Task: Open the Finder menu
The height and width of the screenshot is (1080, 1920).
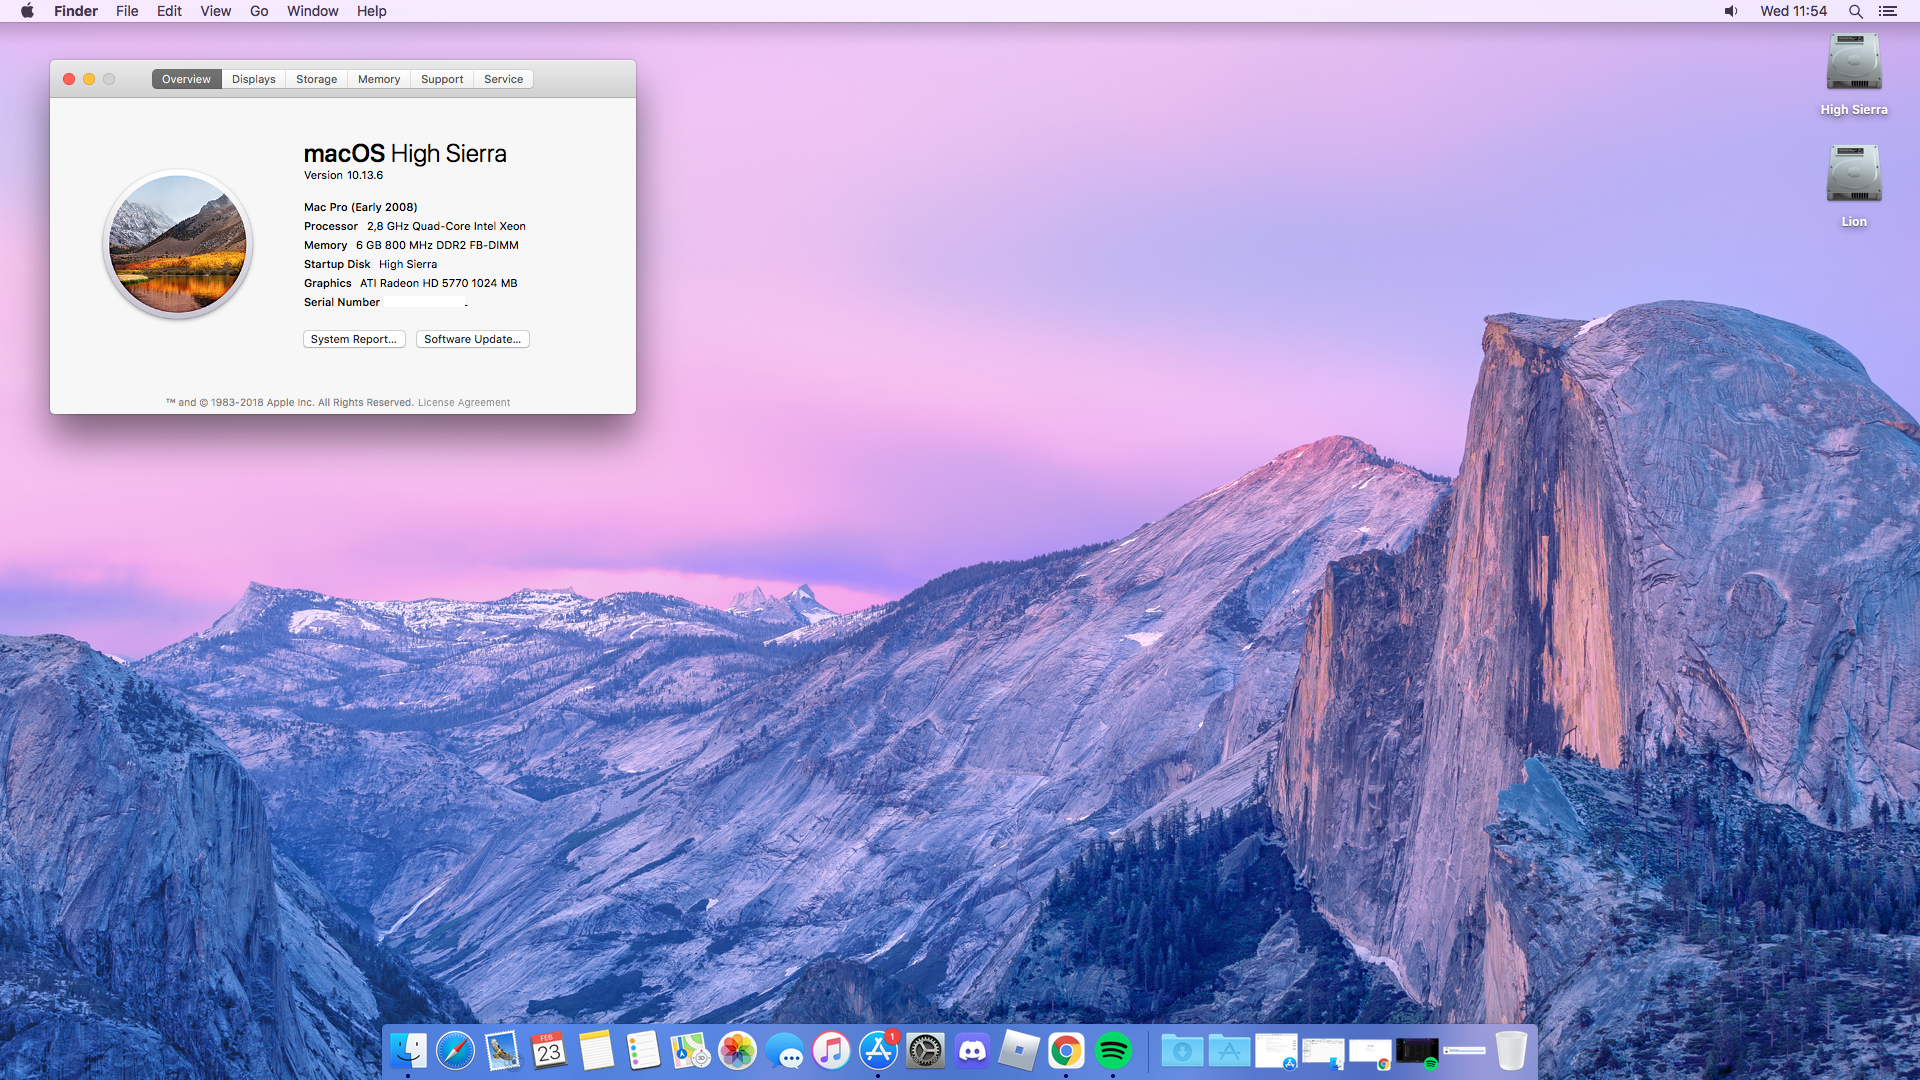Action: click(x=76, y=11)
